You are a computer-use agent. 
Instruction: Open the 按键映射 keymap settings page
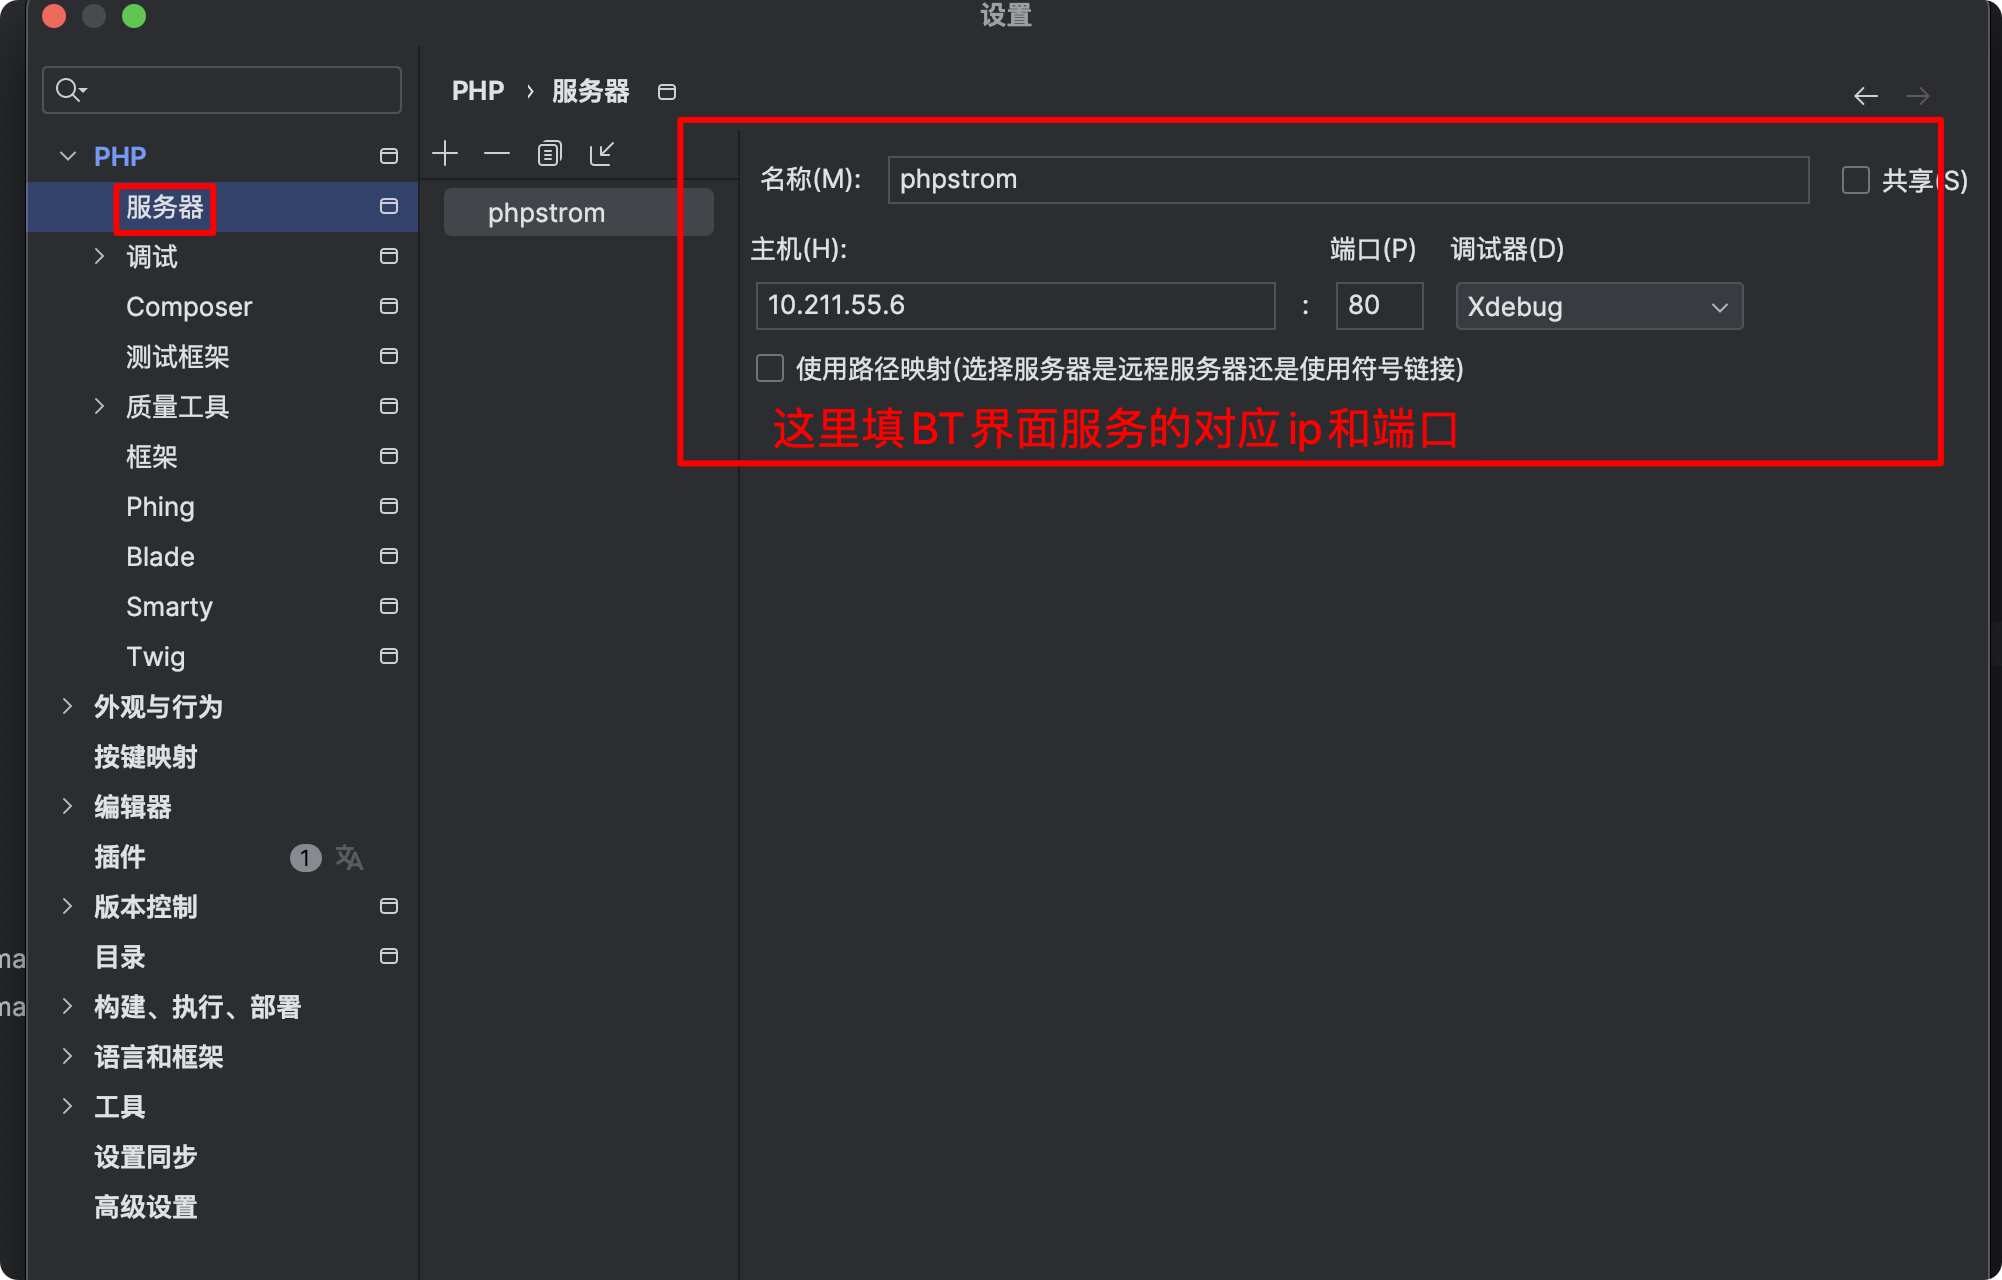pos(146,757)
